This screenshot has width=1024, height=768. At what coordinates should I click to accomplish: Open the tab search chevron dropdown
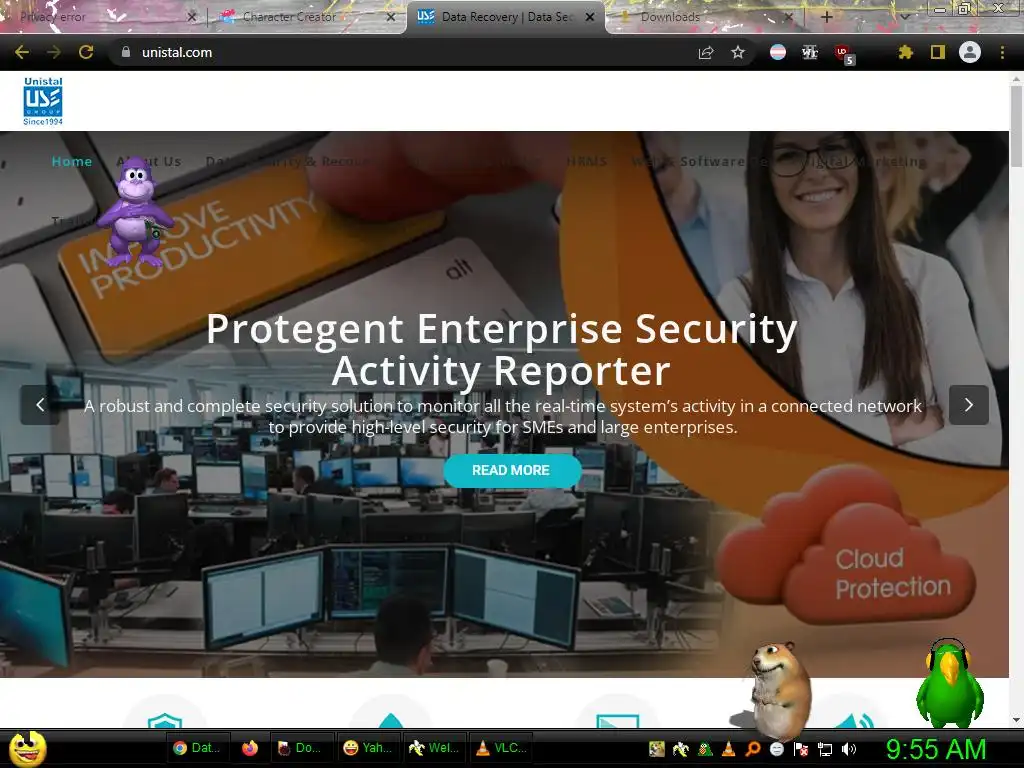(x=905, y=17)
